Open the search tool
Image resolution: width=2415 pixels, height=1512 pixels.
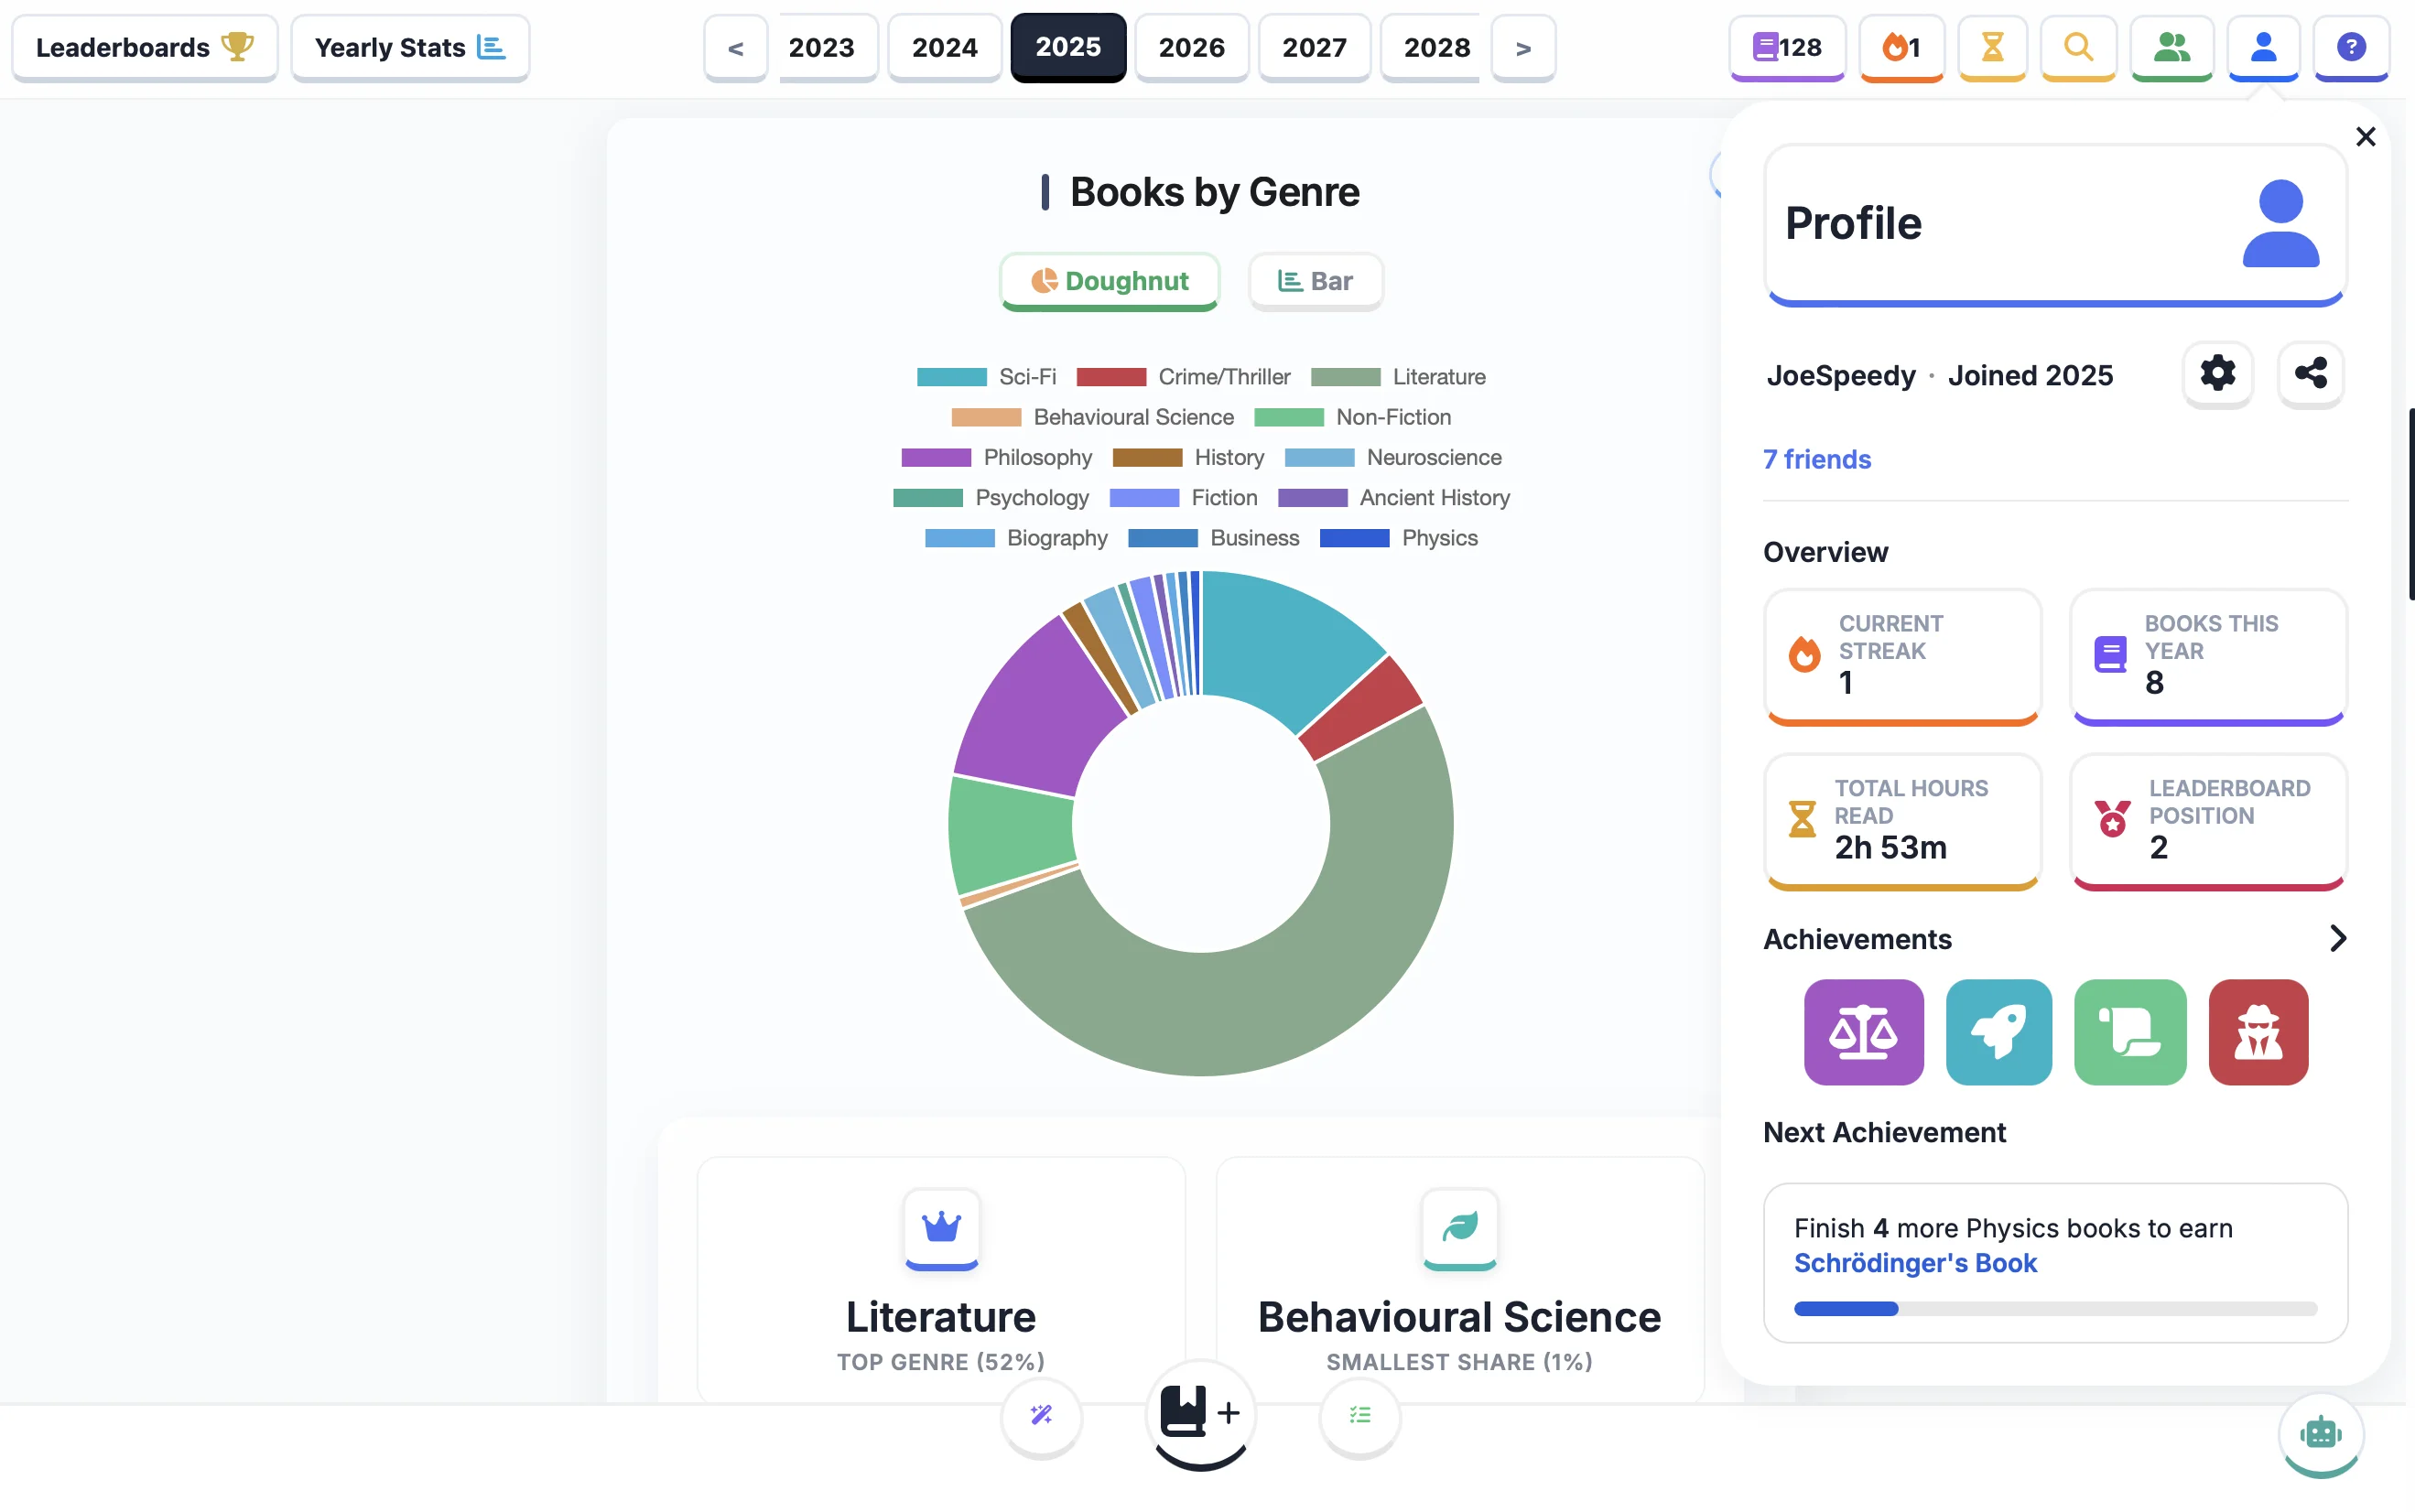pos(2078,47)
